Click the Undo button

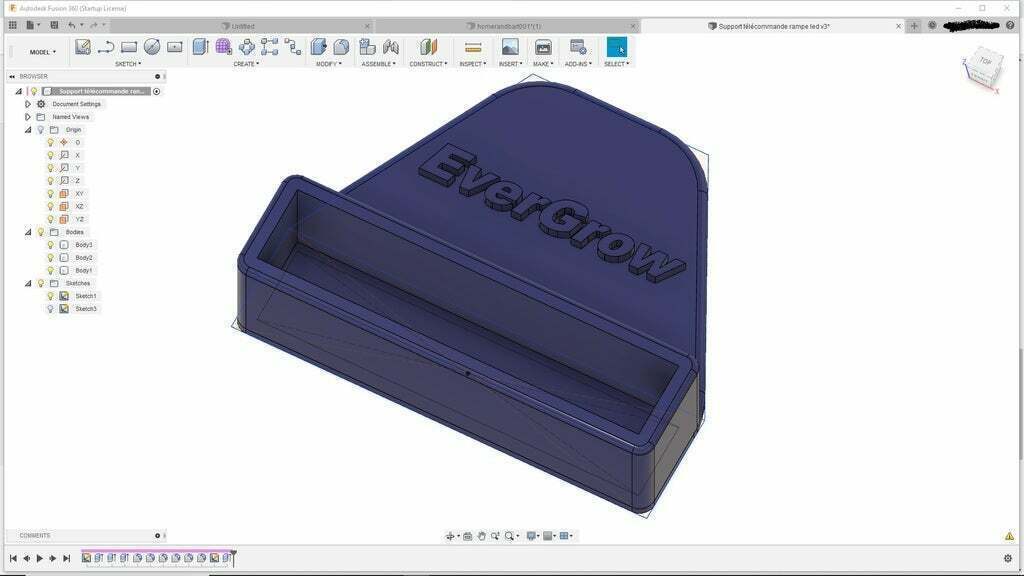pos(72,25)
